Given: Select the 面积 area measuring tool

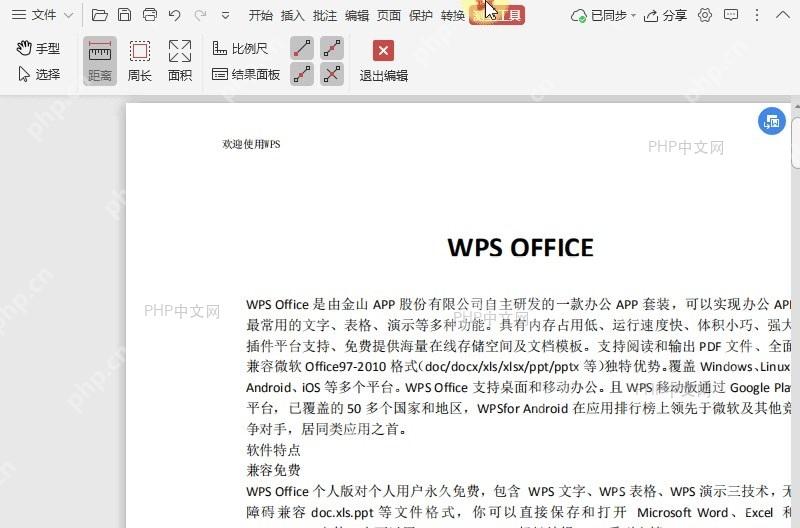Looking at the screenshot, I should coord(180,61).
